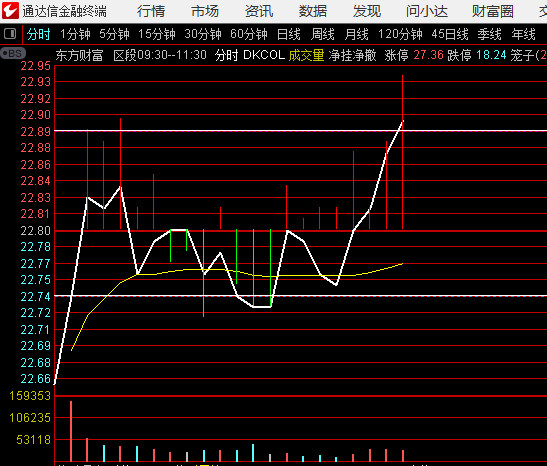Screen dimensions: 547x466
Task: Open the 发现 menu
Action: pyautogui.click(x=367, y=11)
